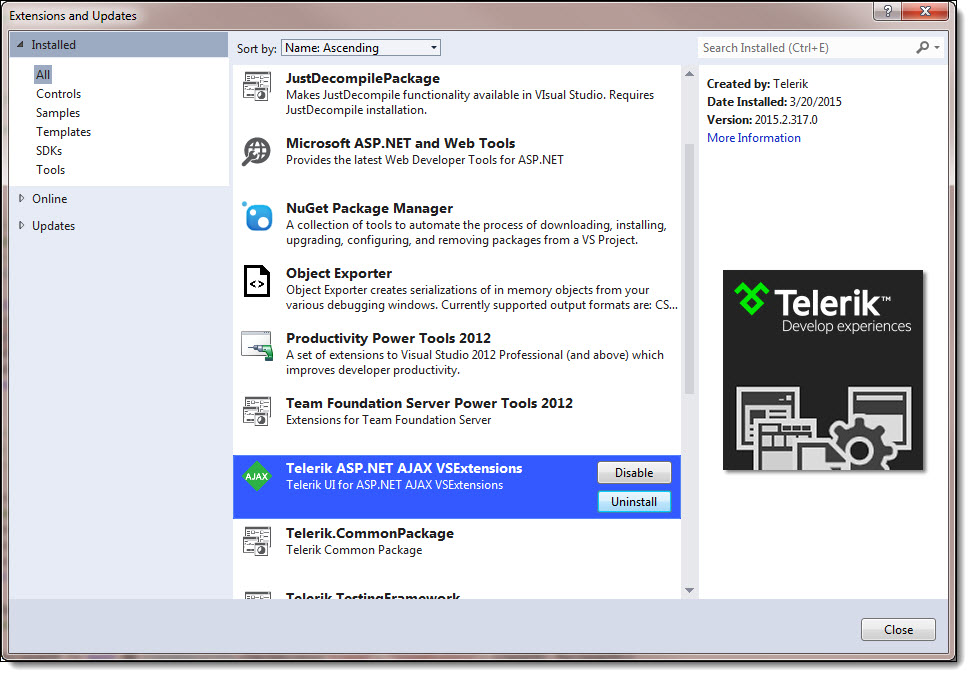
Task: Expand the Online category
Action: coord(21,198)
